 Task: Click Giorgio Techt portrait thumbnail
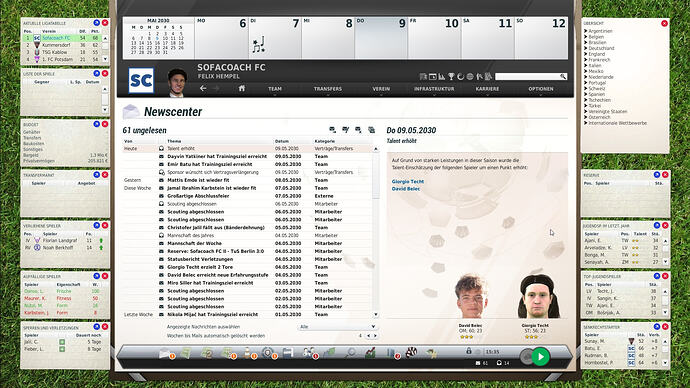tap(538, 296)
